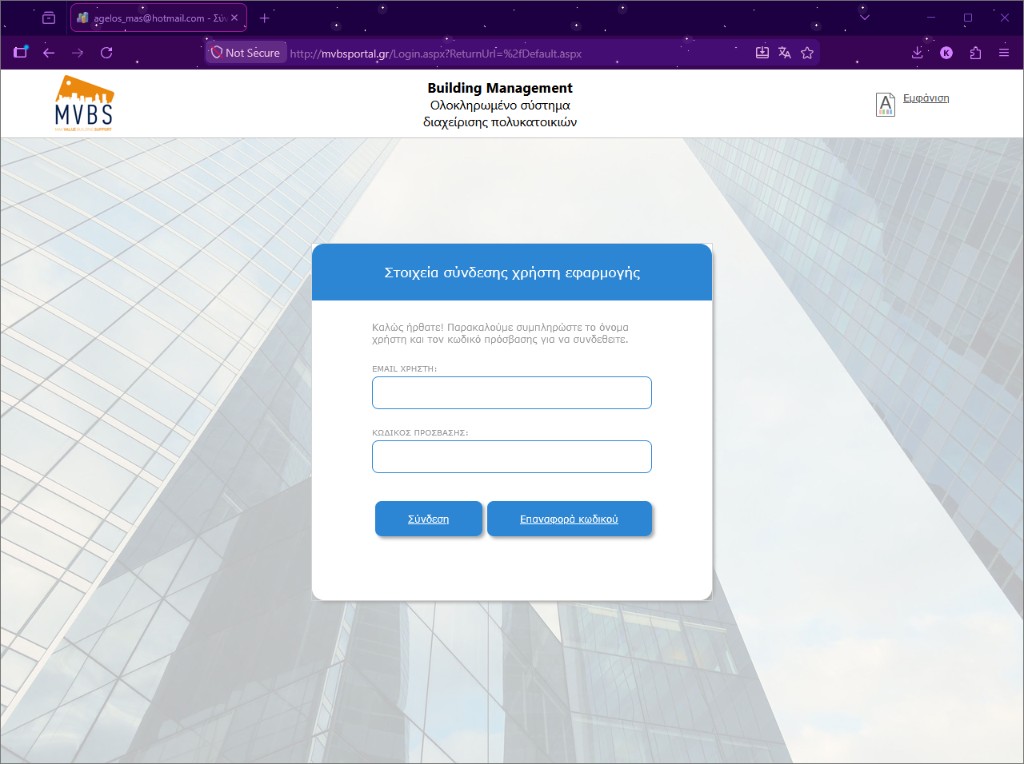Open a new tab with the plus button
The height and width of the screenshot is (764, 1024).
264,18
